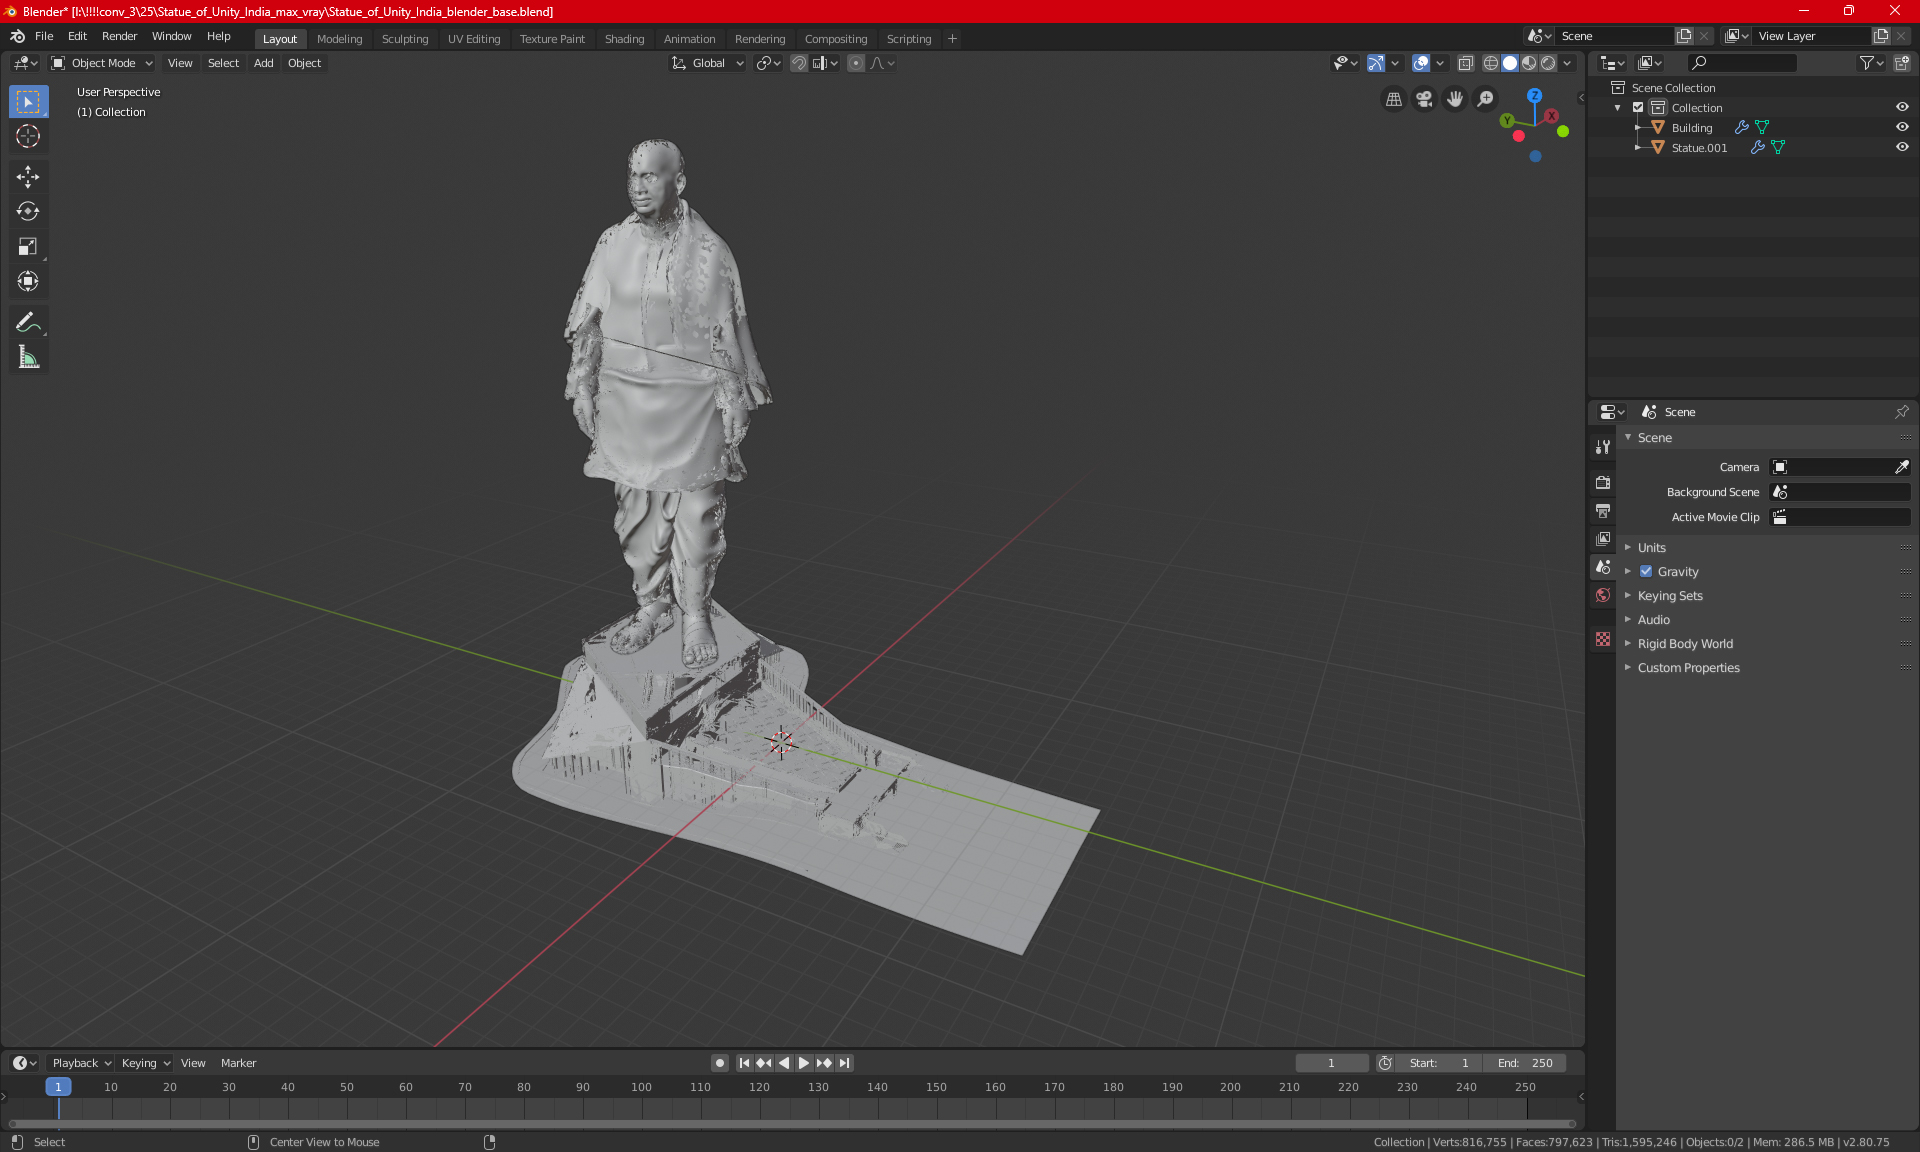
Task: Expand the Units panel
Action: 1651,548
